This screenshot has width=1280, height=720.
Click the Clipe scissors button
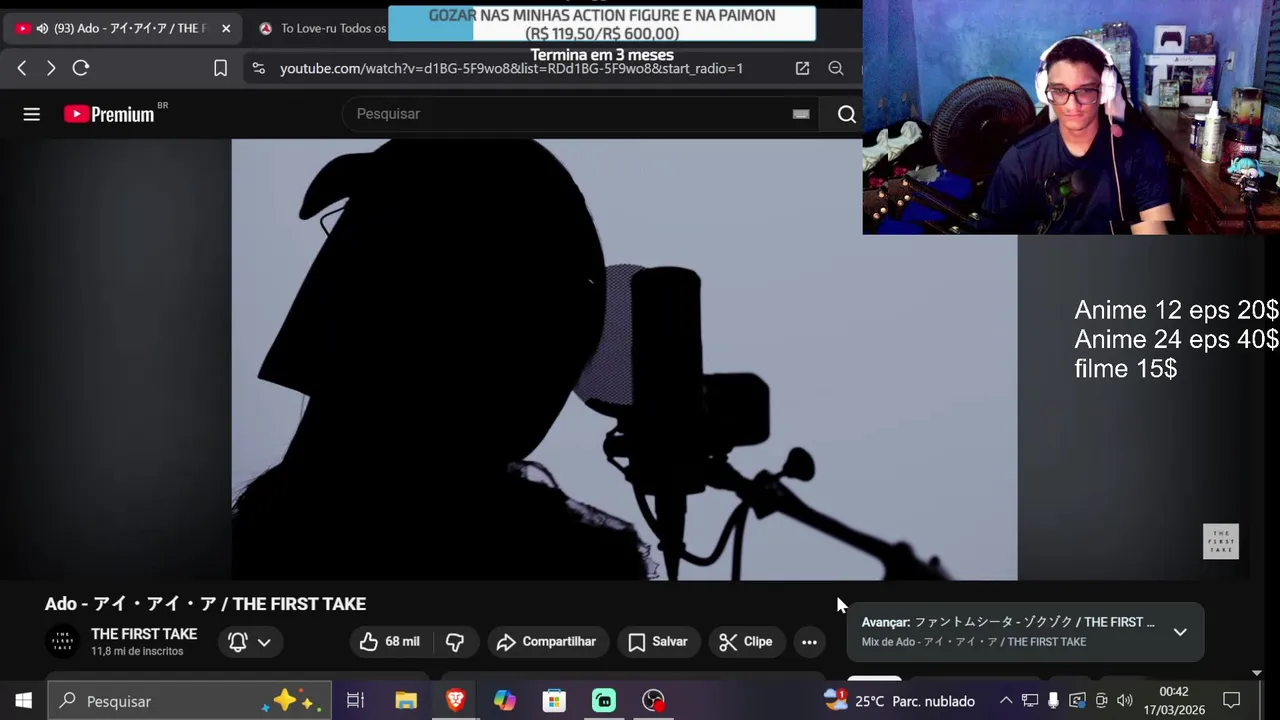(x=746, y=642)
